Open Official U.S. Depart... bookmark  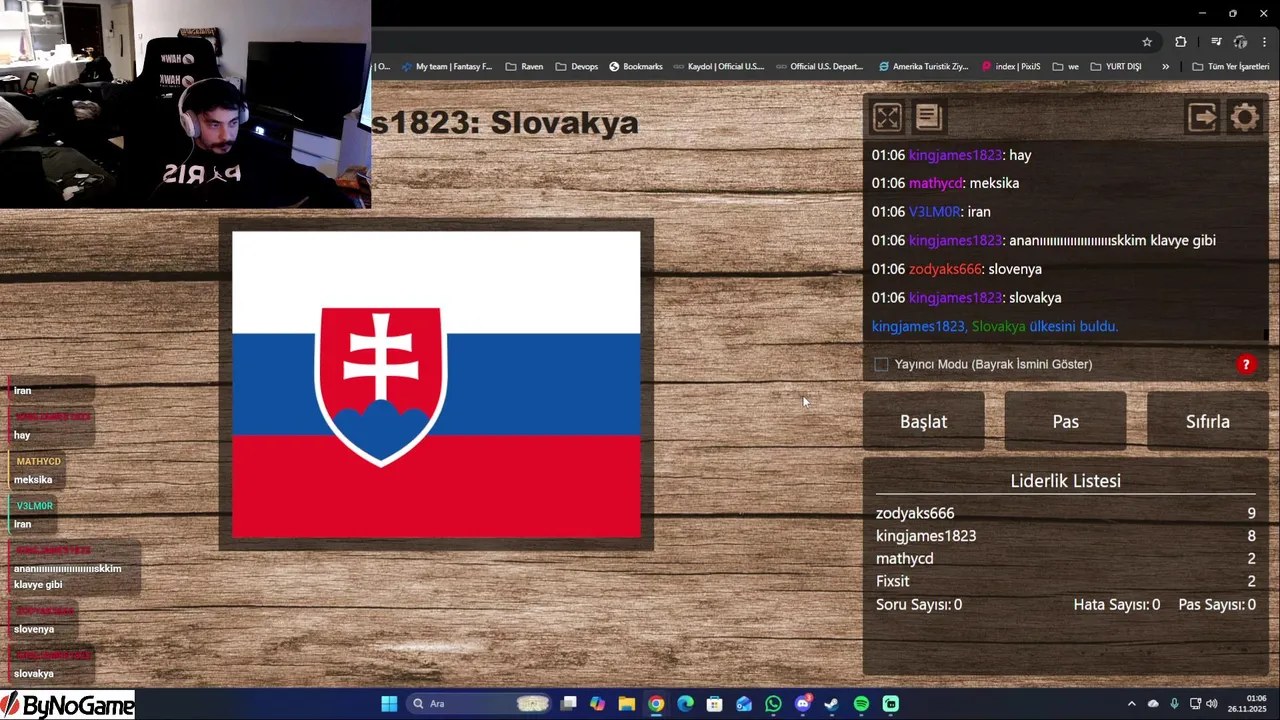click(818, 67)
